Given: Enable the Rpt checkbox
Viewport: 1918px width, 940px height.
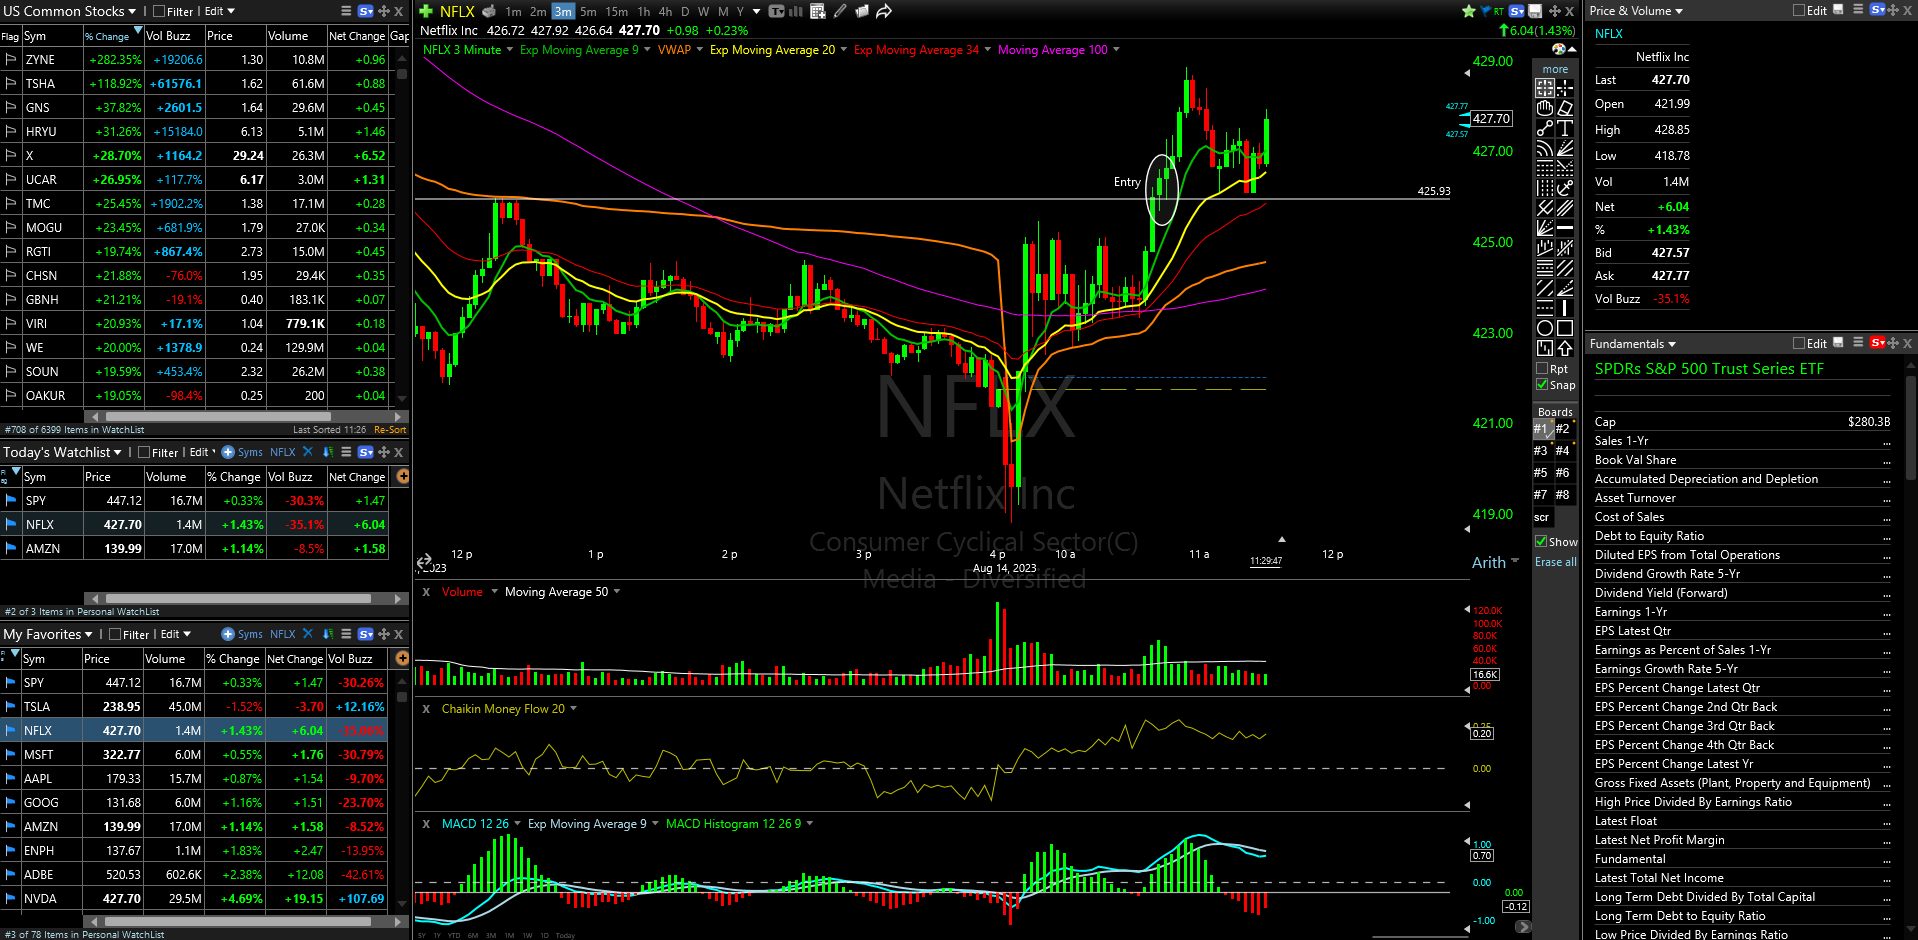Looking at the screenshot, I should point(1542,369).
